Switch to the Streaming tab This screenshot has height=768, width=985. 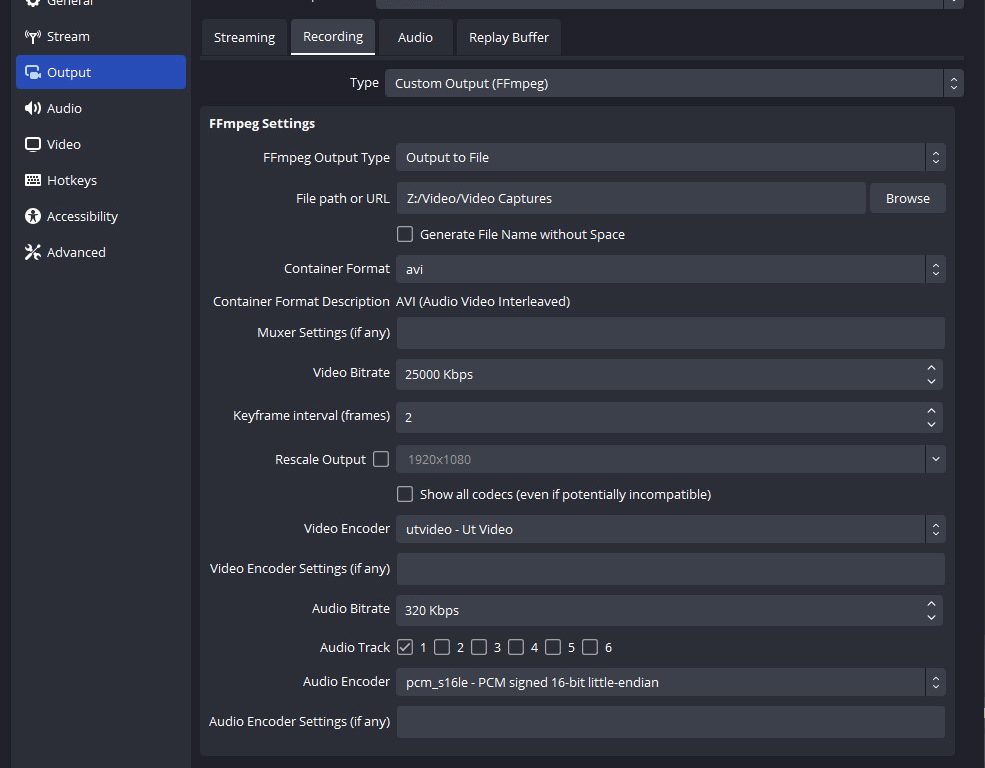point(244,37)
